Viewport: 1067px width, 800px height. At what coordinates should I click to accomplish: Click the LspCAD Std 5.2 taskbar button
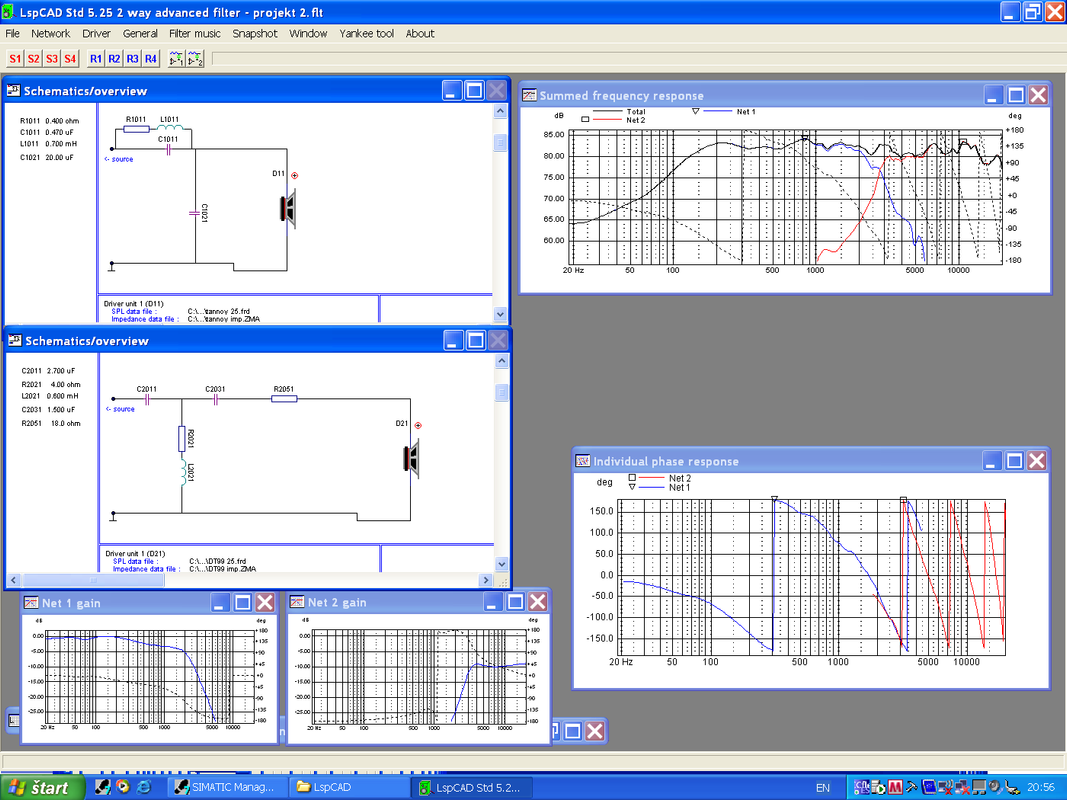471,787
